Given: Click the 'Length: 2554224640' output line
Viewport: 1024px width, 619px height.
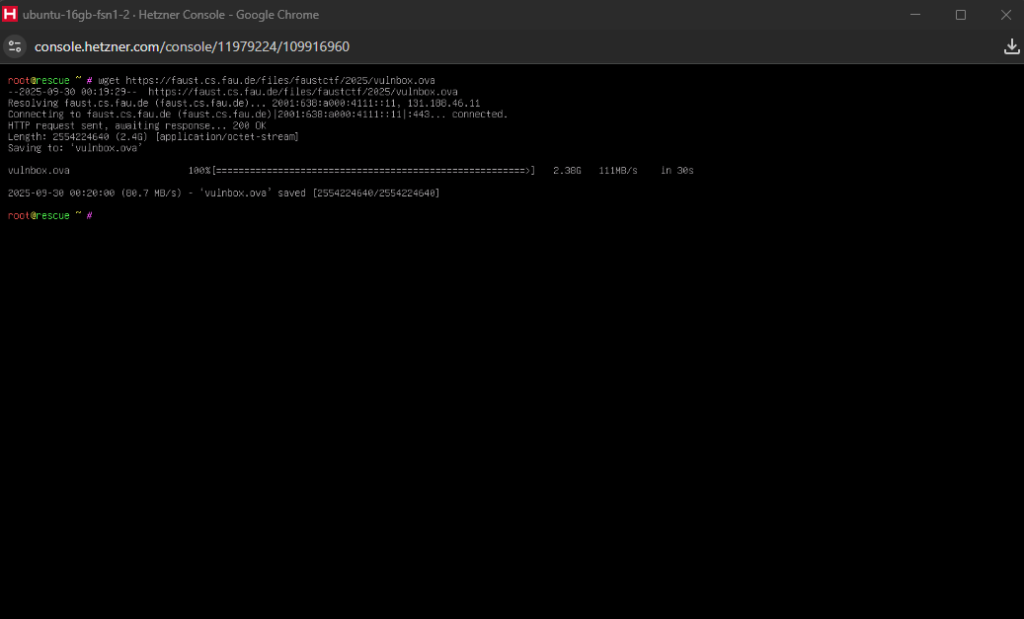Looking at the screenshot, I should pyautogui.click(x=152, y=136).
